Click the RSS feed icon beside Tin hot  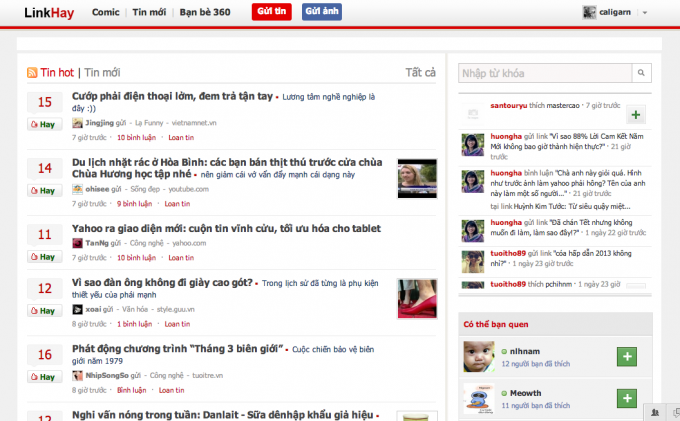[x=32, y=72]
